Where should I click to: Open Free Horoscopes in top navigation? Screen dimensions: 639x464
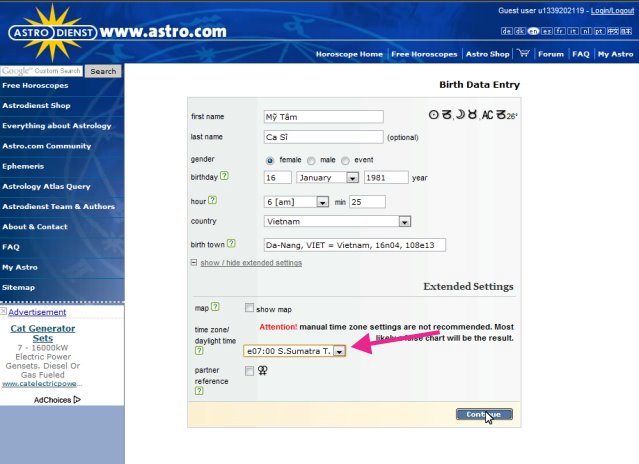coord(426,54)
